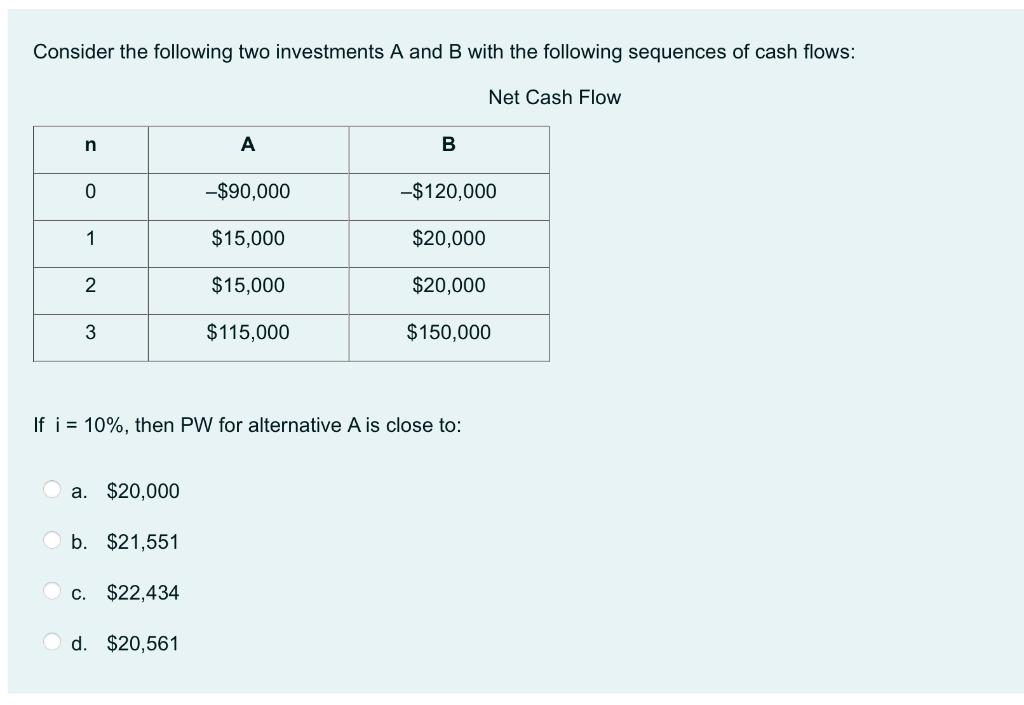The image size is (1024, 705).
Task: Click the "Net Cash Flow" heading
Action: click(554, 97)
